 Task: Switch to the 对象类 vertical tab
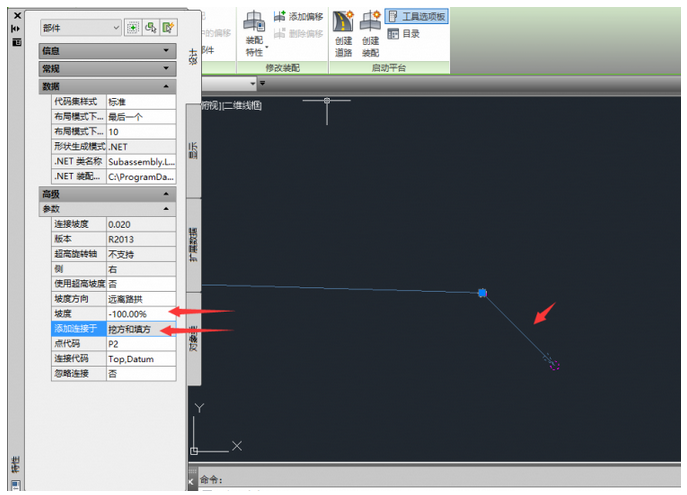point(193,339)
